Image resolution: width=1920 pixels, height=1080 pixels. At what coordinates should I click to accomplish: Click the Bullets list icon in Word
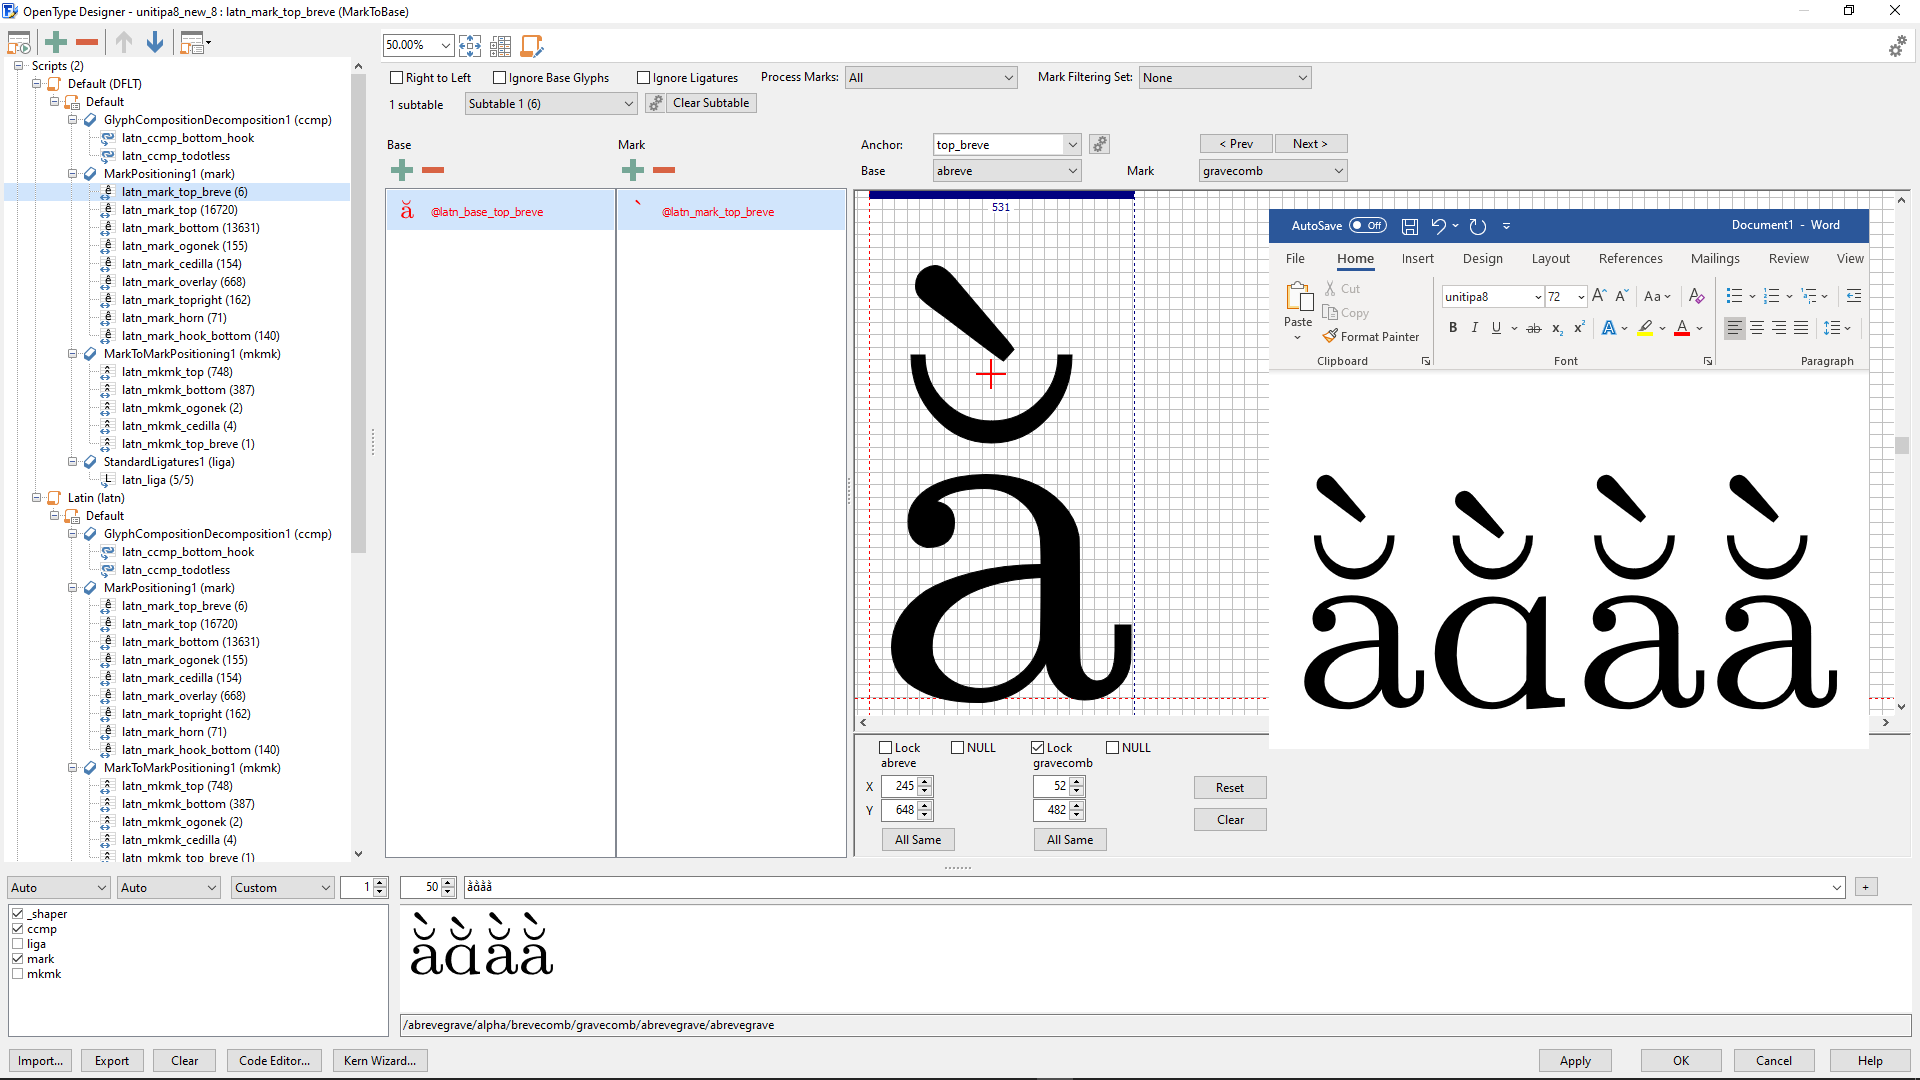click(1734, 296)
